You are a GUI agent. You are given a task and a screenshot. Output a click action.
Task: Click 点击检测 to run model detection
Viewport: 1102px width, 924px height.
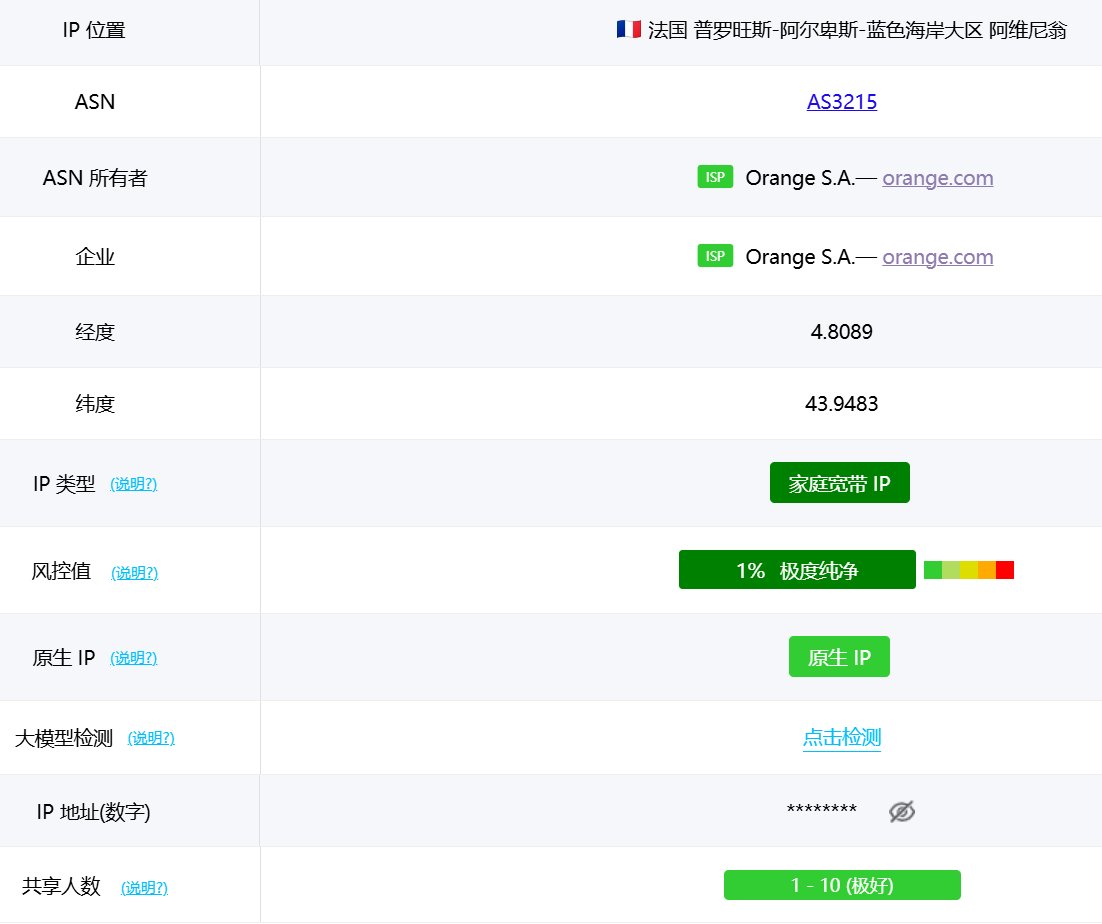coord(841,737)
